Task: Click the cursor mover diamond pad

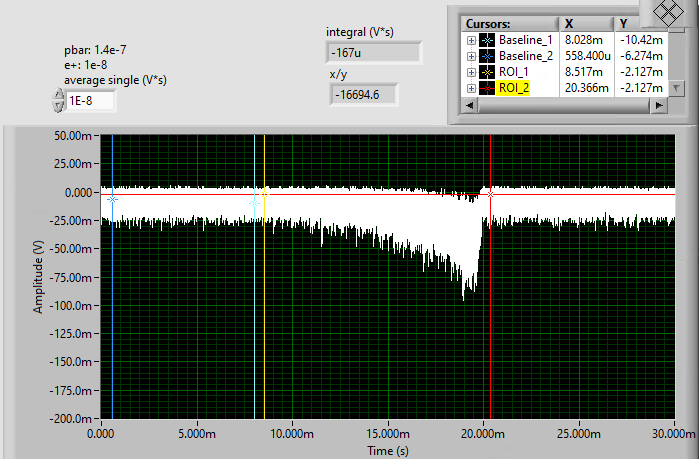Action: 668,12
